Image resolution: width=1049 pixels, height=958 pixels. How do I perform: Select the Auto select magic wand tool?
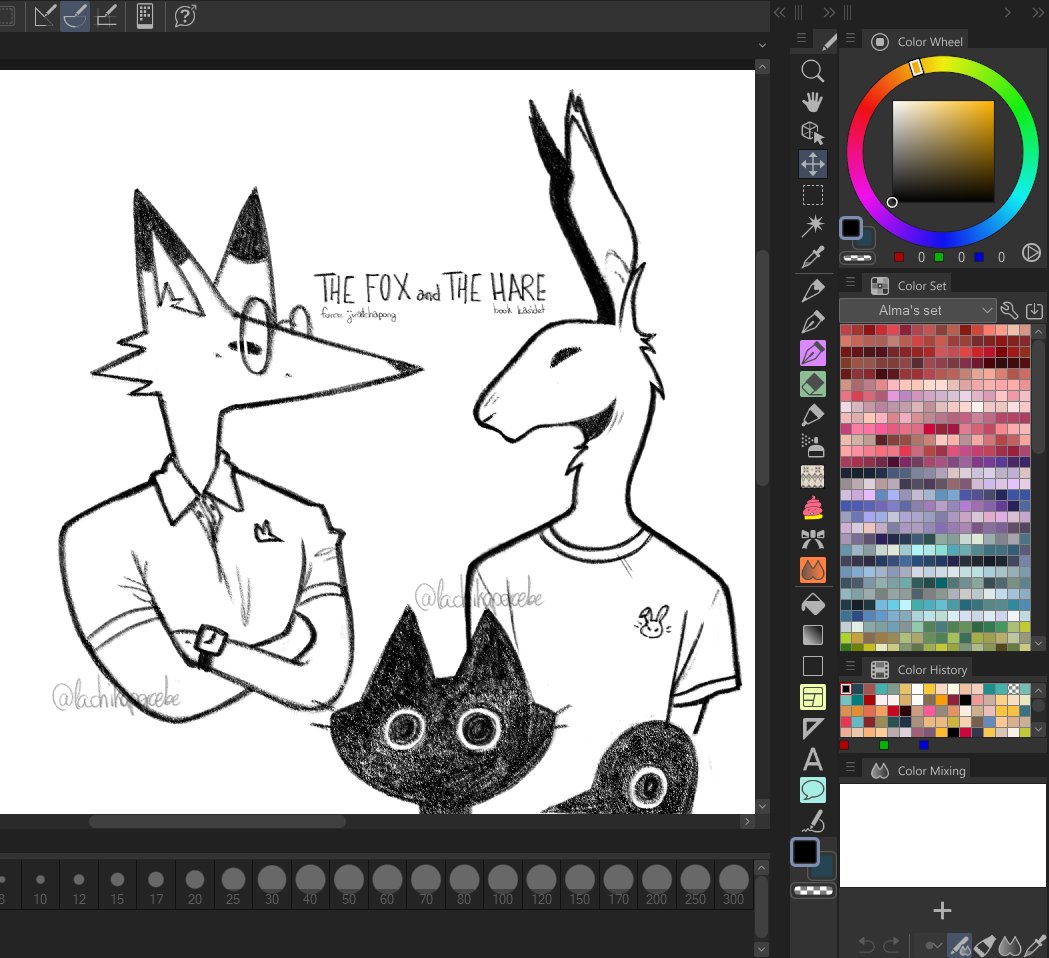812,225
